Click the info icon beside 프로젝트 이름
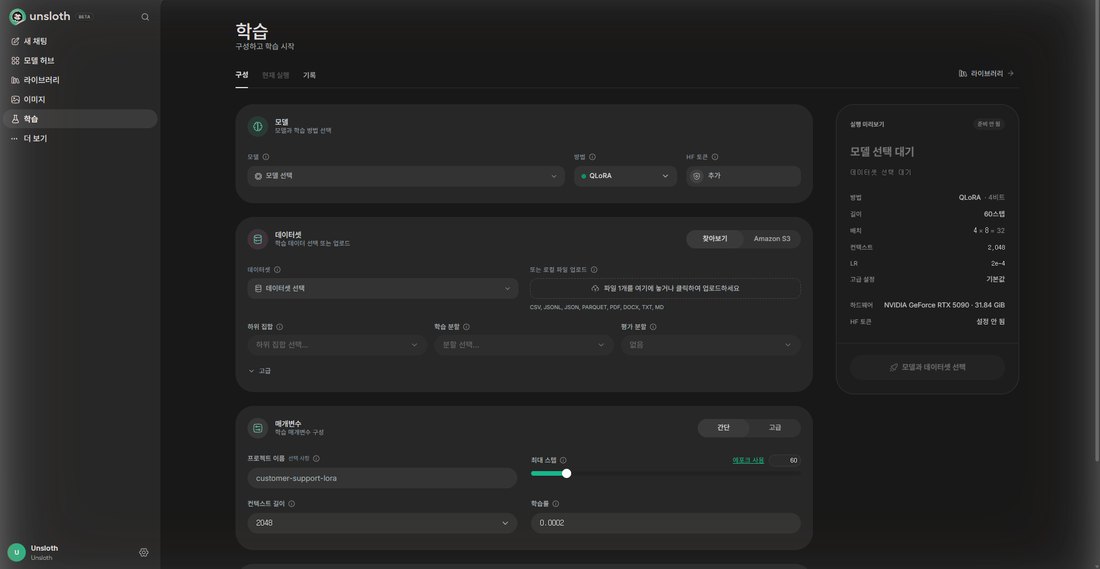The height and width of the screenshot is (569, 1100). click(x=316, y=459)
